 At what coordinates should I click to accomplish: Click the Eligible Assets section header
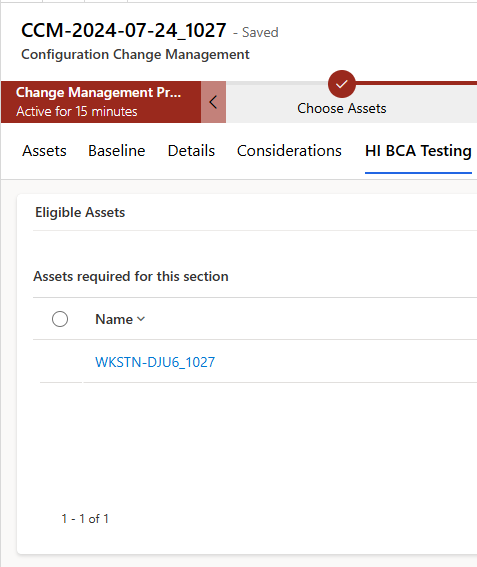[80, 212]
